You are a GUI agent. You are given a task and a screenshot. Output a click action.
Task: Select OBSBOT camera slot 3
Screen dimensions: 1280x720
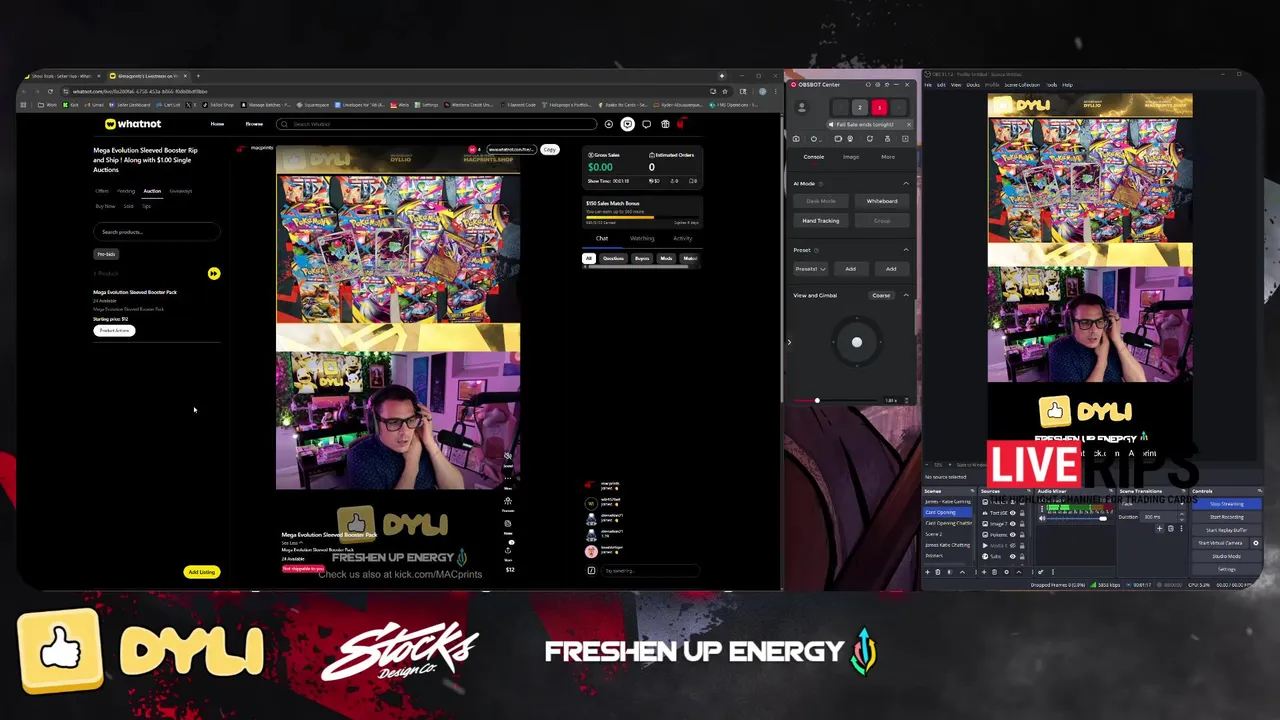(x=879, y=108)
